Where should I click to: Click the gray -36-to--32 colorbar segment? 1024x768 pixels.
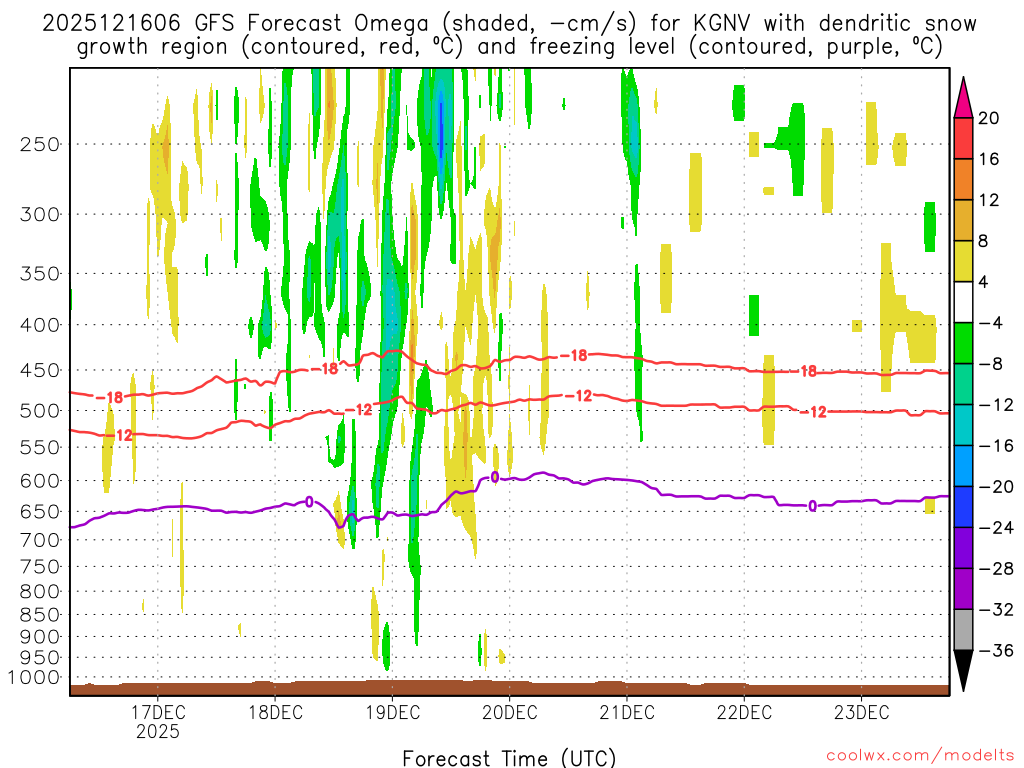[963, 630]
